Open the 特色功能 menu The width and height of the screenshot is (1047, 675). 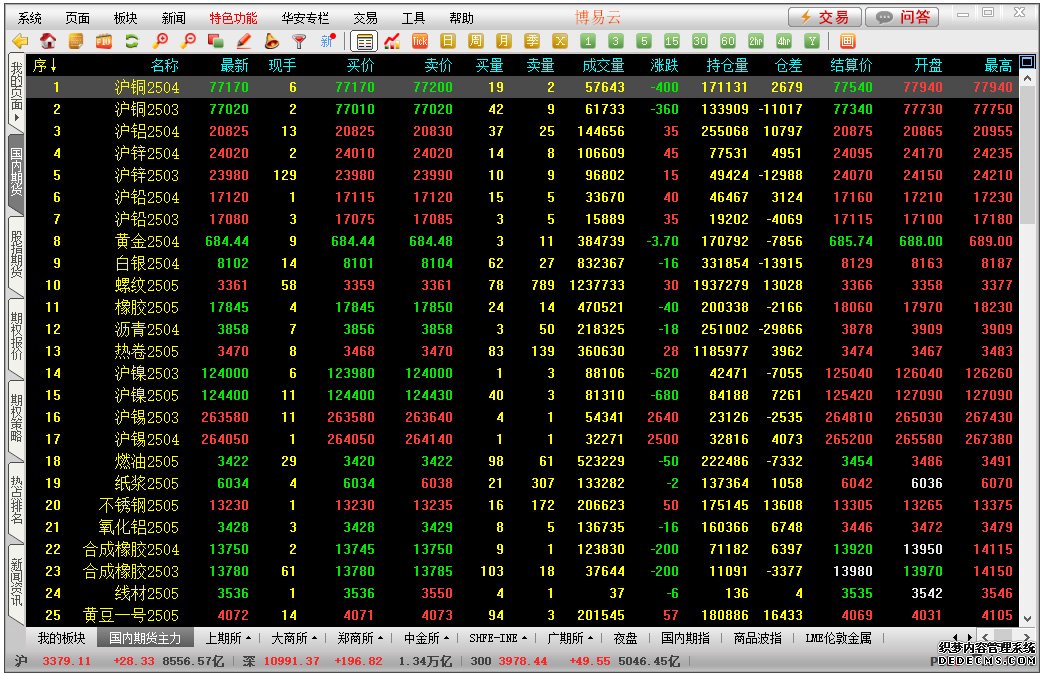pyautogui.click(x=233, y=18)
